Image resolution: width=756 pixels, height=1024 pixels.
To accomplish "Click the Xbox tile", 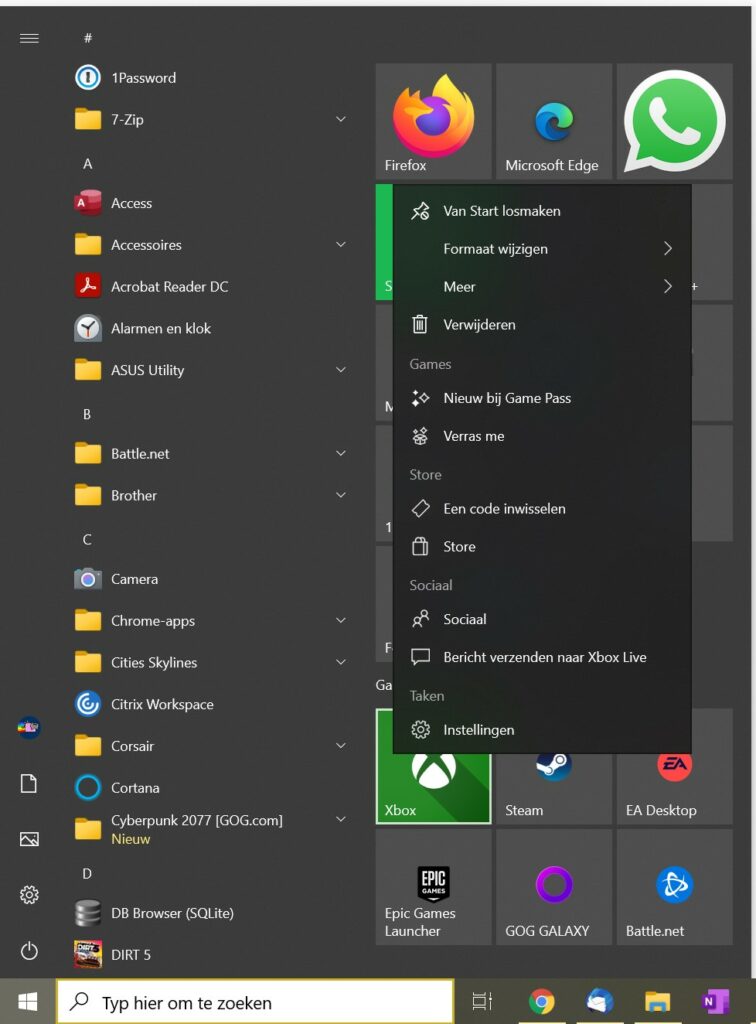I will (433, 789).
